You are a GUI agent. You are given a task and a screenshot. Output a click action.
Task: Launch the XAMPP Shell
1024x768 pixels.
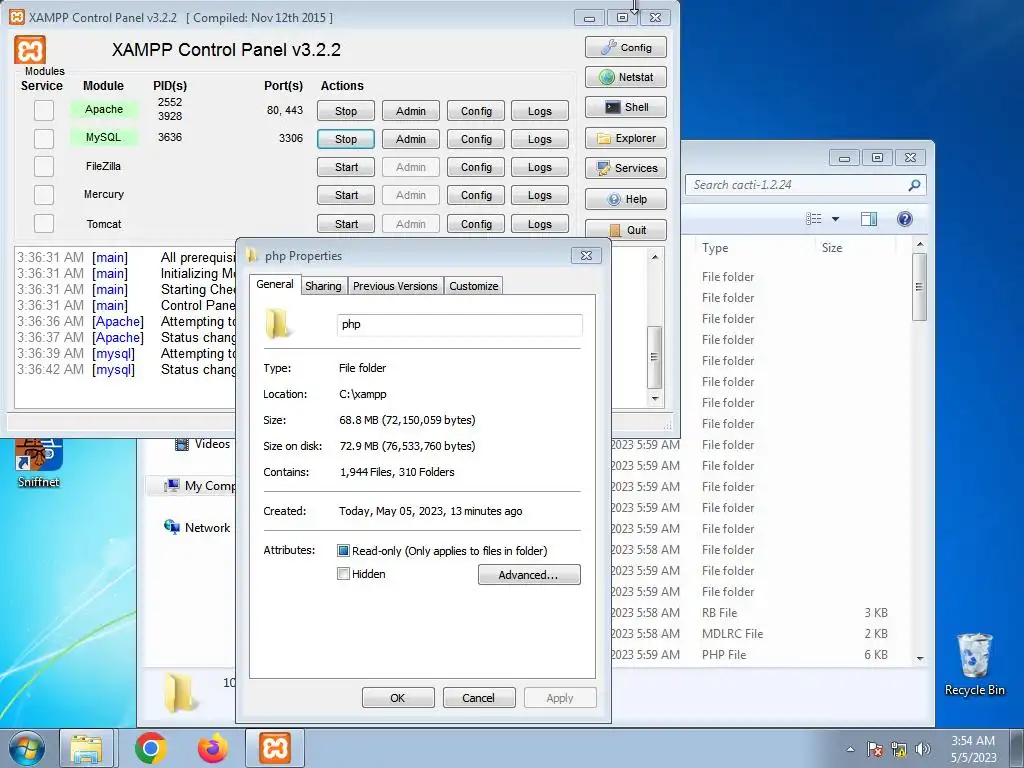coord(626,107)
